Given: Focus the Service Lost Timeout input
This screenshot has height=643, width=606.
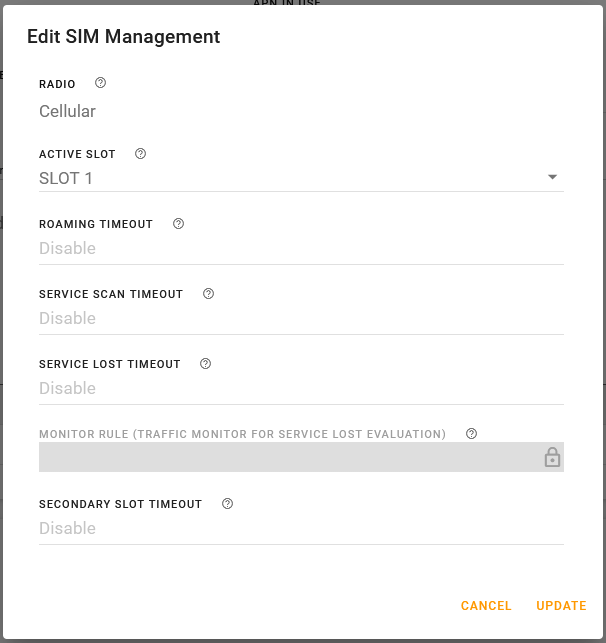Looking at the screenshot, I should (x=300, y=388).
